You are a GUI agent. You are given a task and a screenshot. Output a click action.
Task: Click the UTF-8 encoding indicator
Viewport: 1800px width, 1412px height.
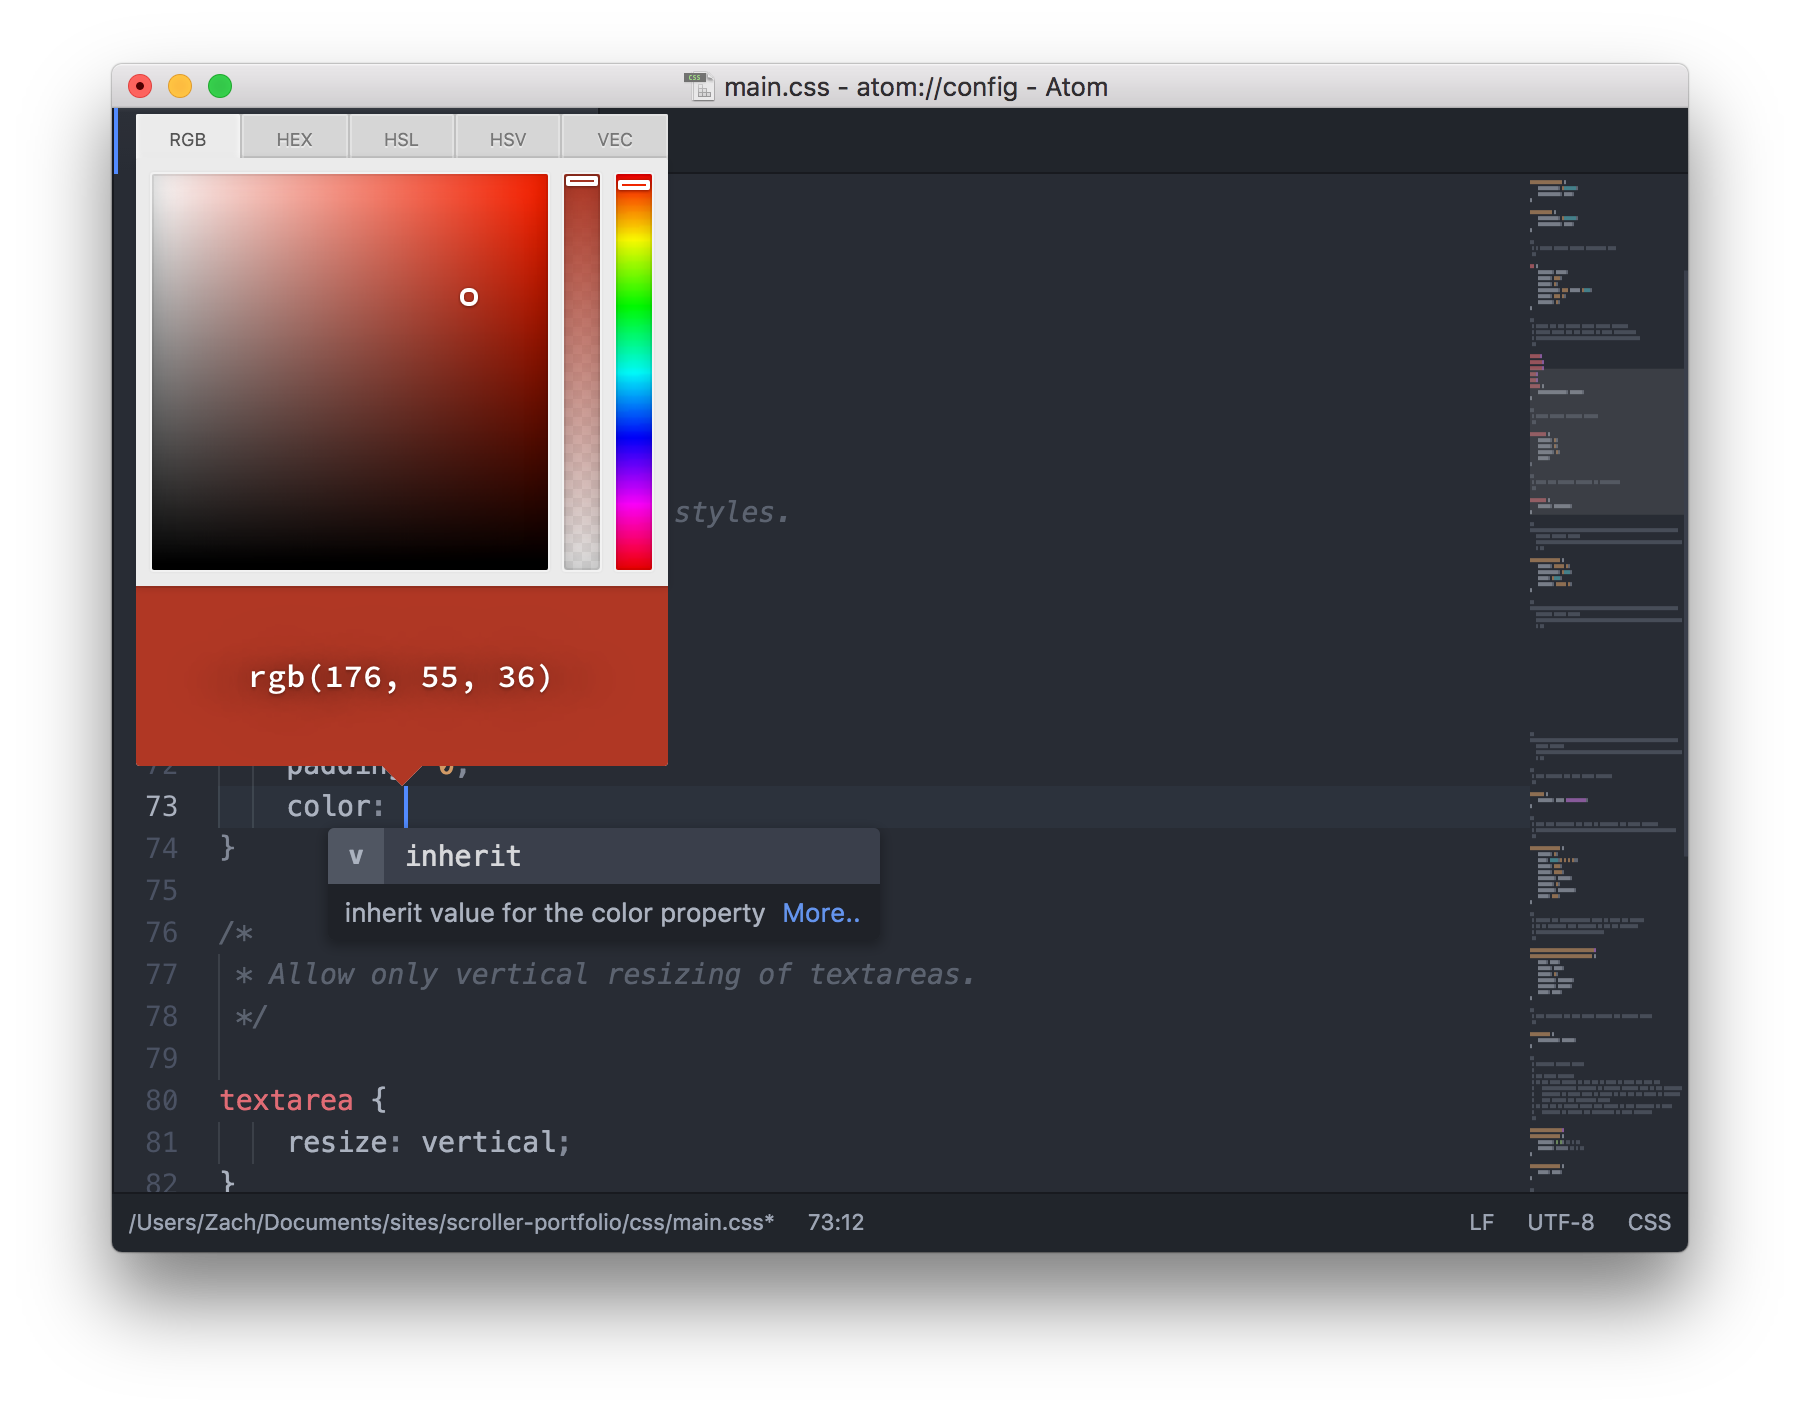click(x=1560, y=1222)
